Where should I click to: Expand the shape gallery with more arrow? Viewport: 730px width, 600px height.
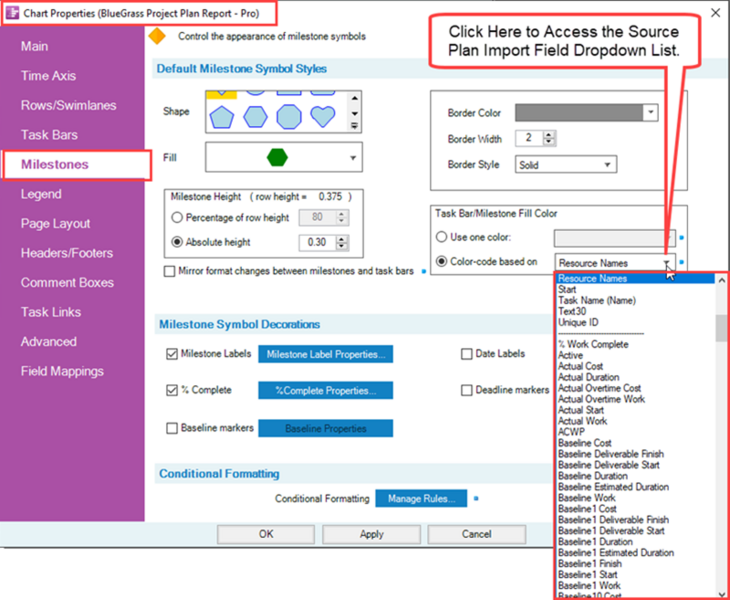(355, 126)
